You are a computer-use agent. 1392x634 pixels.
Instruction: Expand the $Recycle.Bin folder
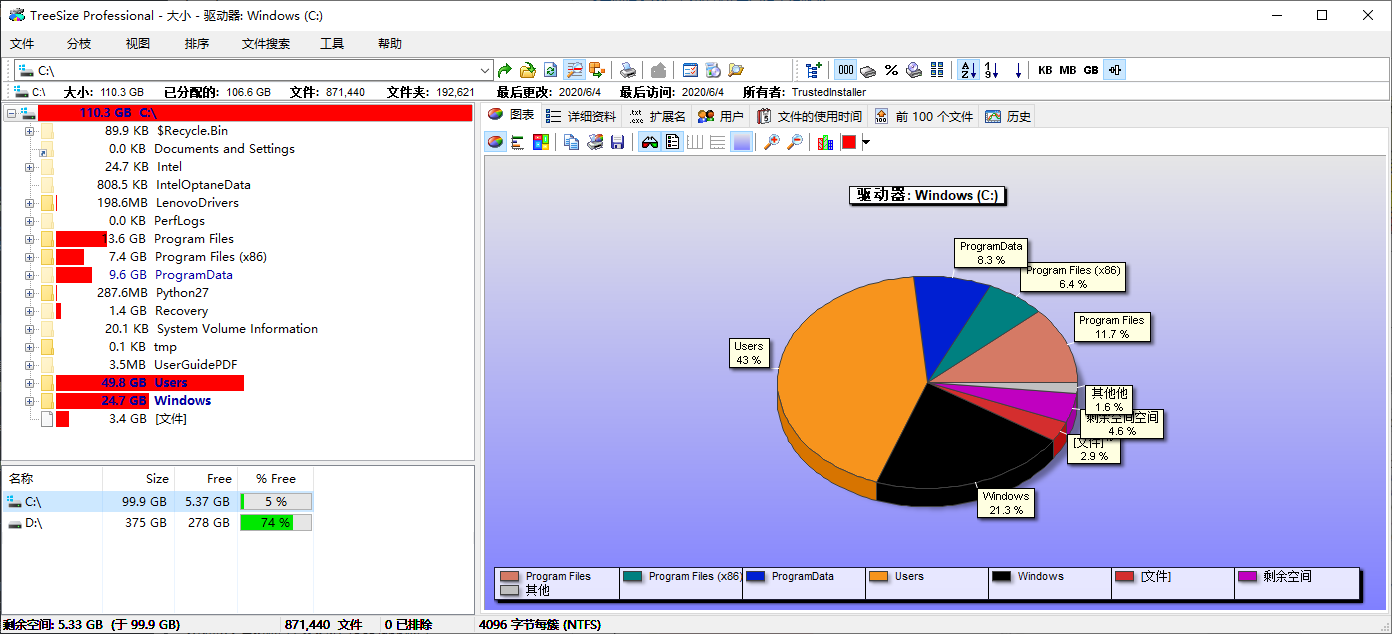point(29,131)
